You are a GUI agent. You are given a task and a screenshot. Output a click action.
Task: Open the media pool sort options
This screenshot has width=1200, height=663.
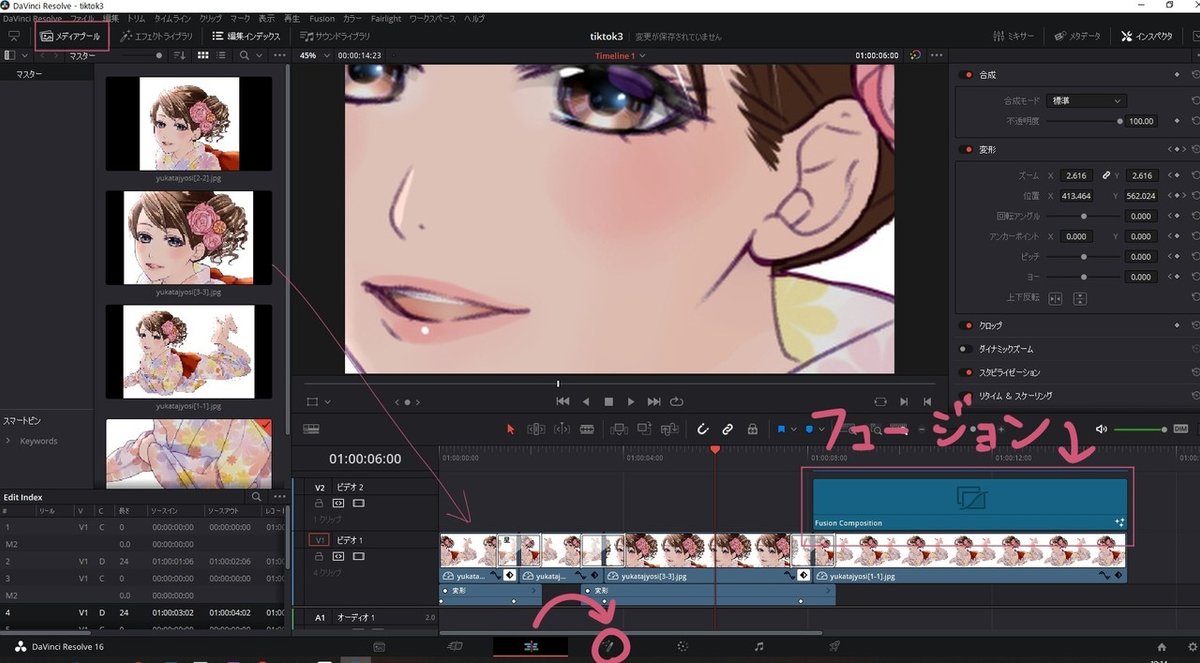(180, 56)
